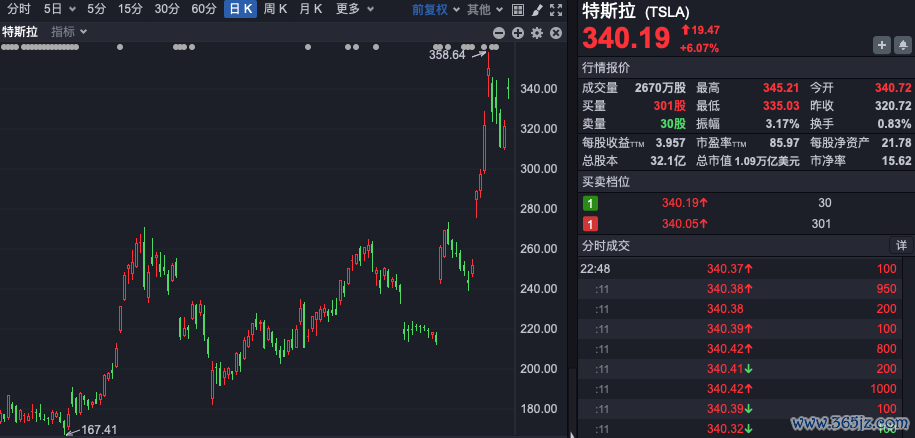Click the 345.21 highest price value

coord(780,89)
